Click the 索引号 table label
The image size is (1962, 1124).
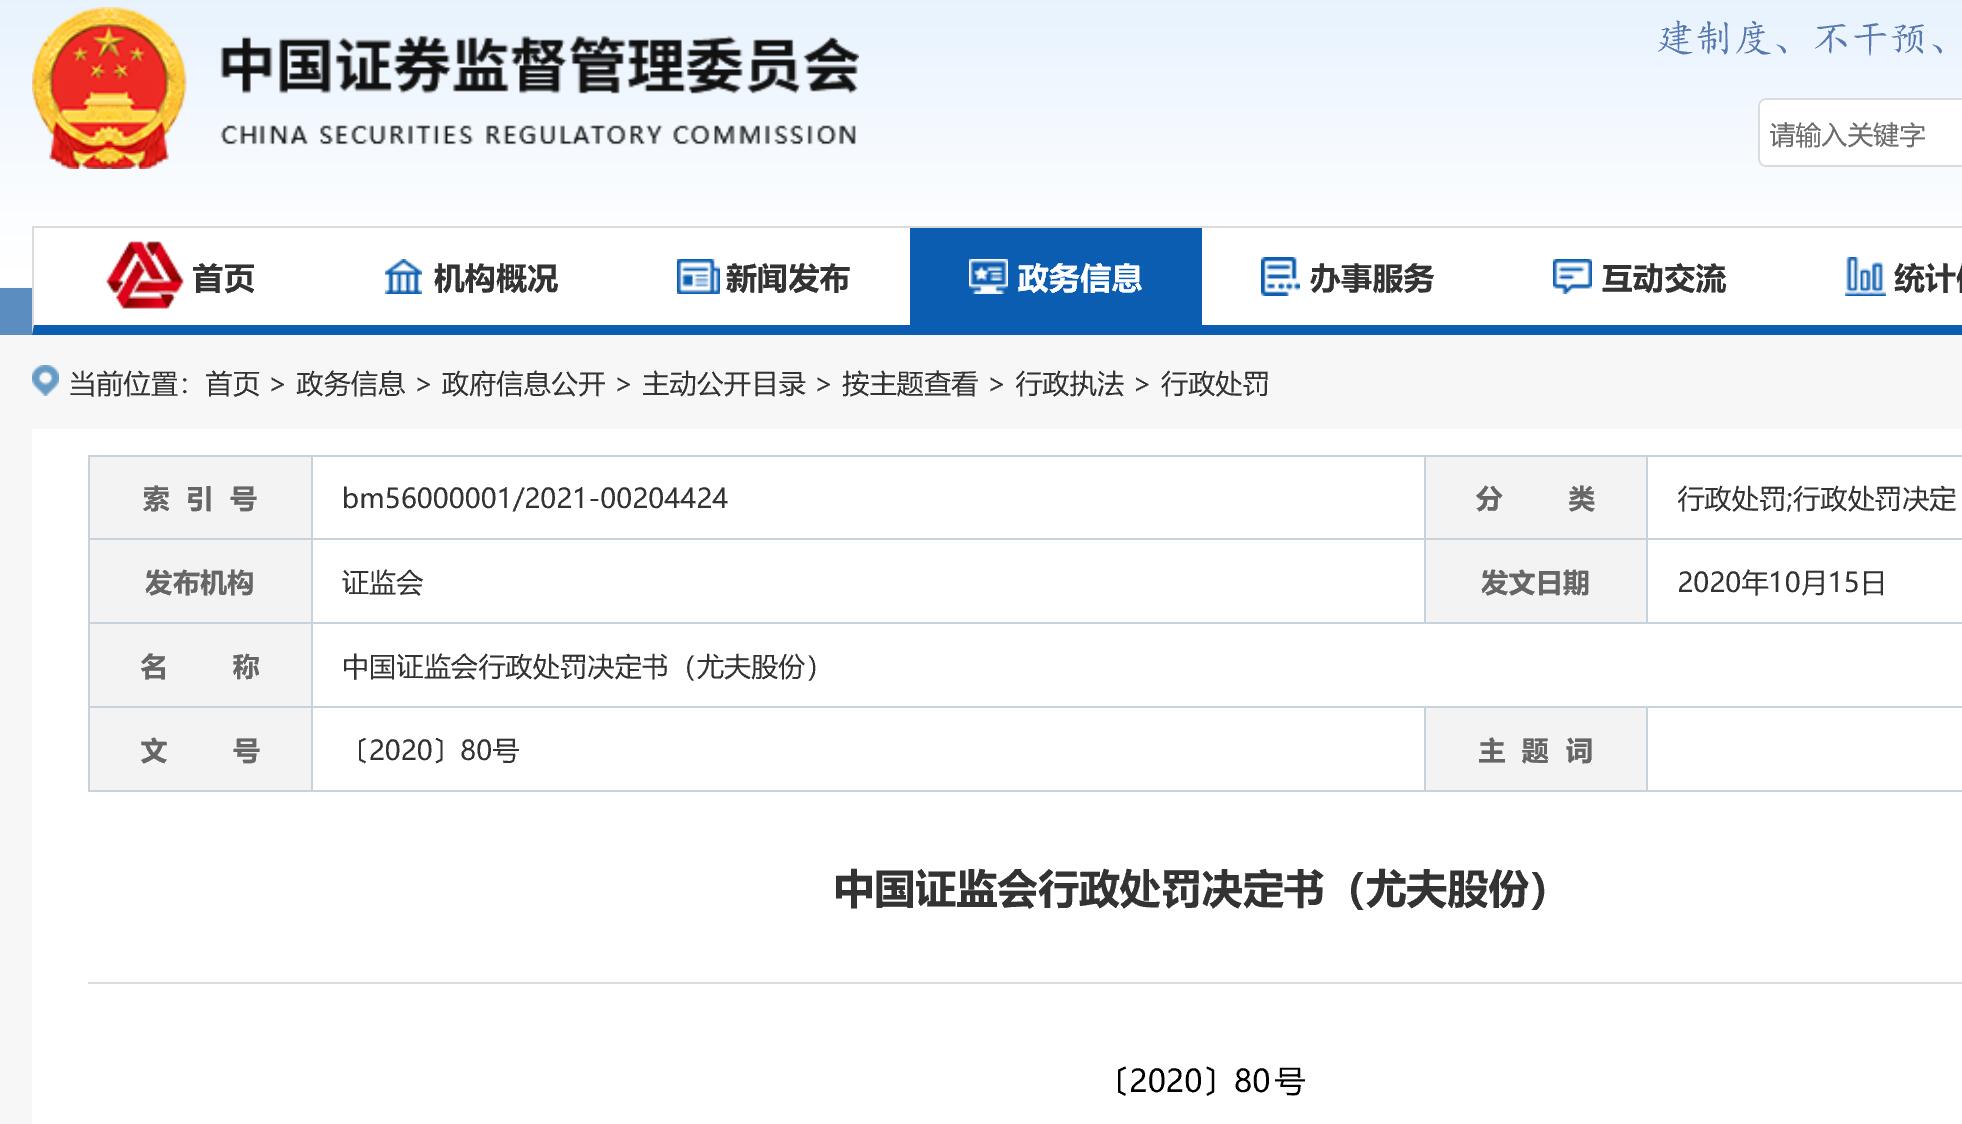200,498
